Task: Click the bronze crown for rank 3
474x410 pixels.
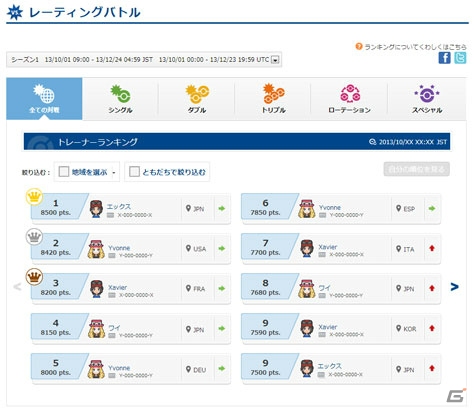Action: (x=34, y=277)
